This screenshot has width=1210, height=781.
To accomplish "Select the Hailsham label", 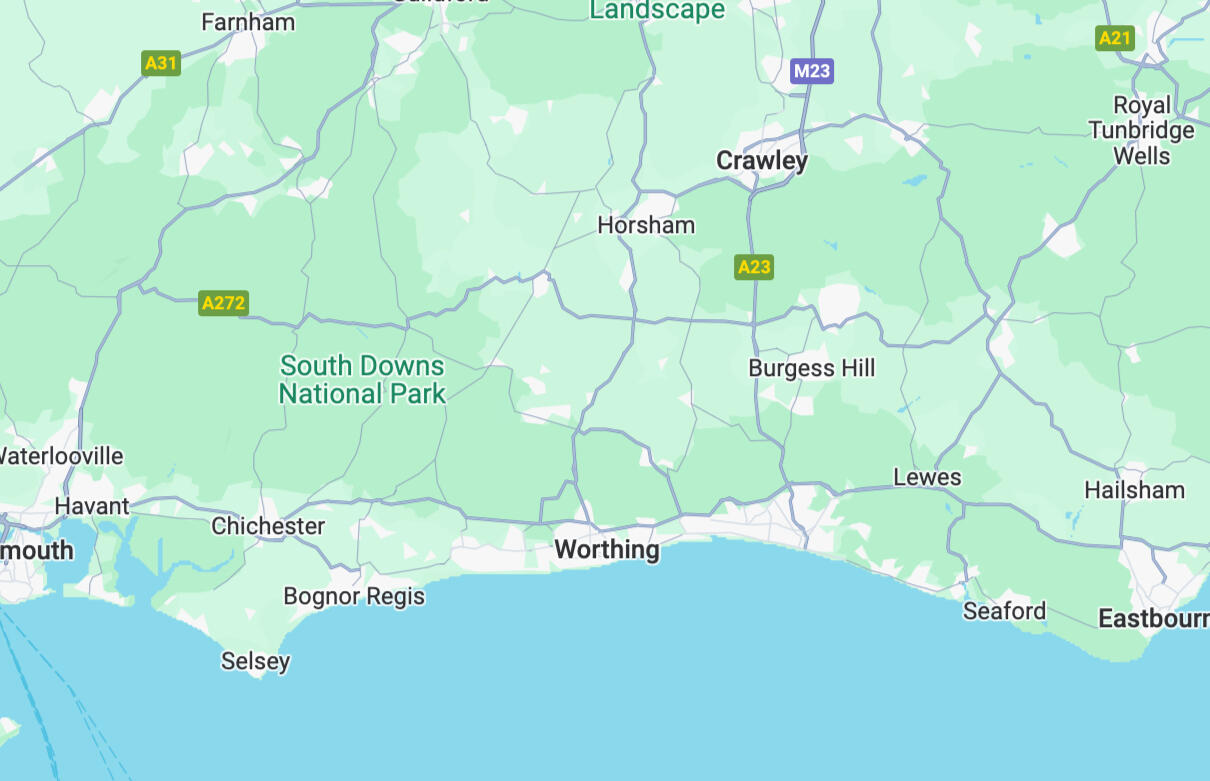I will coord(1134,490).
